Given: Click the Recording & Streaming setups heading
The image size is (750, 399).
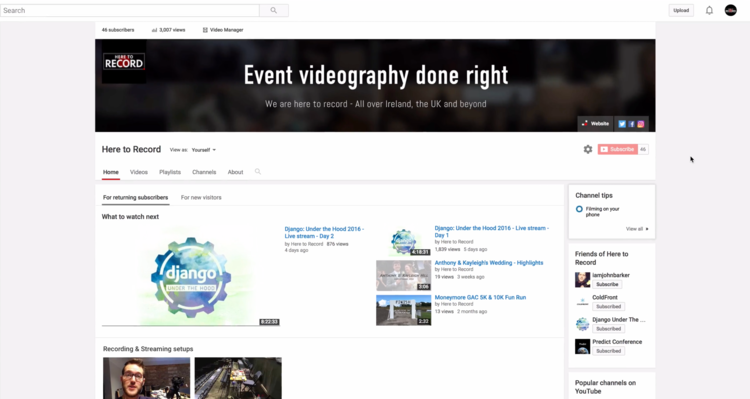Looking at the screenshot, I should 148,349.
